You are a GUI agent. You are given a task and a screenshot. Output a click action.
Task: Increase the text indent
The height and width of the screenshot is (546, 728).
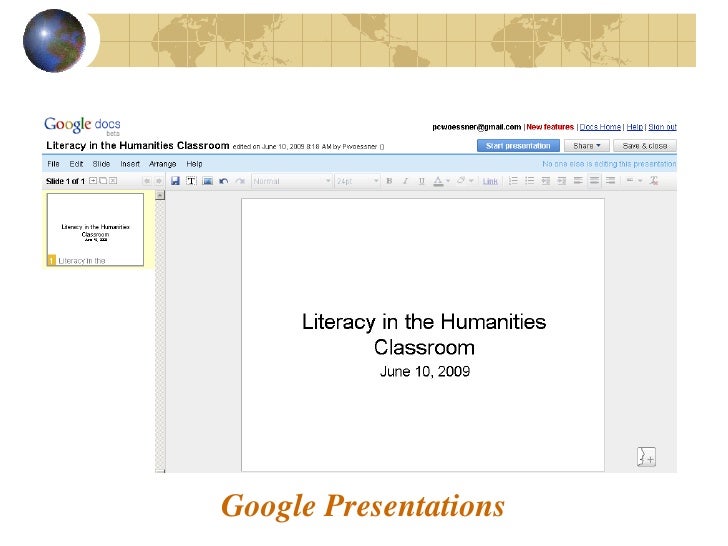[x=562, y=181]
